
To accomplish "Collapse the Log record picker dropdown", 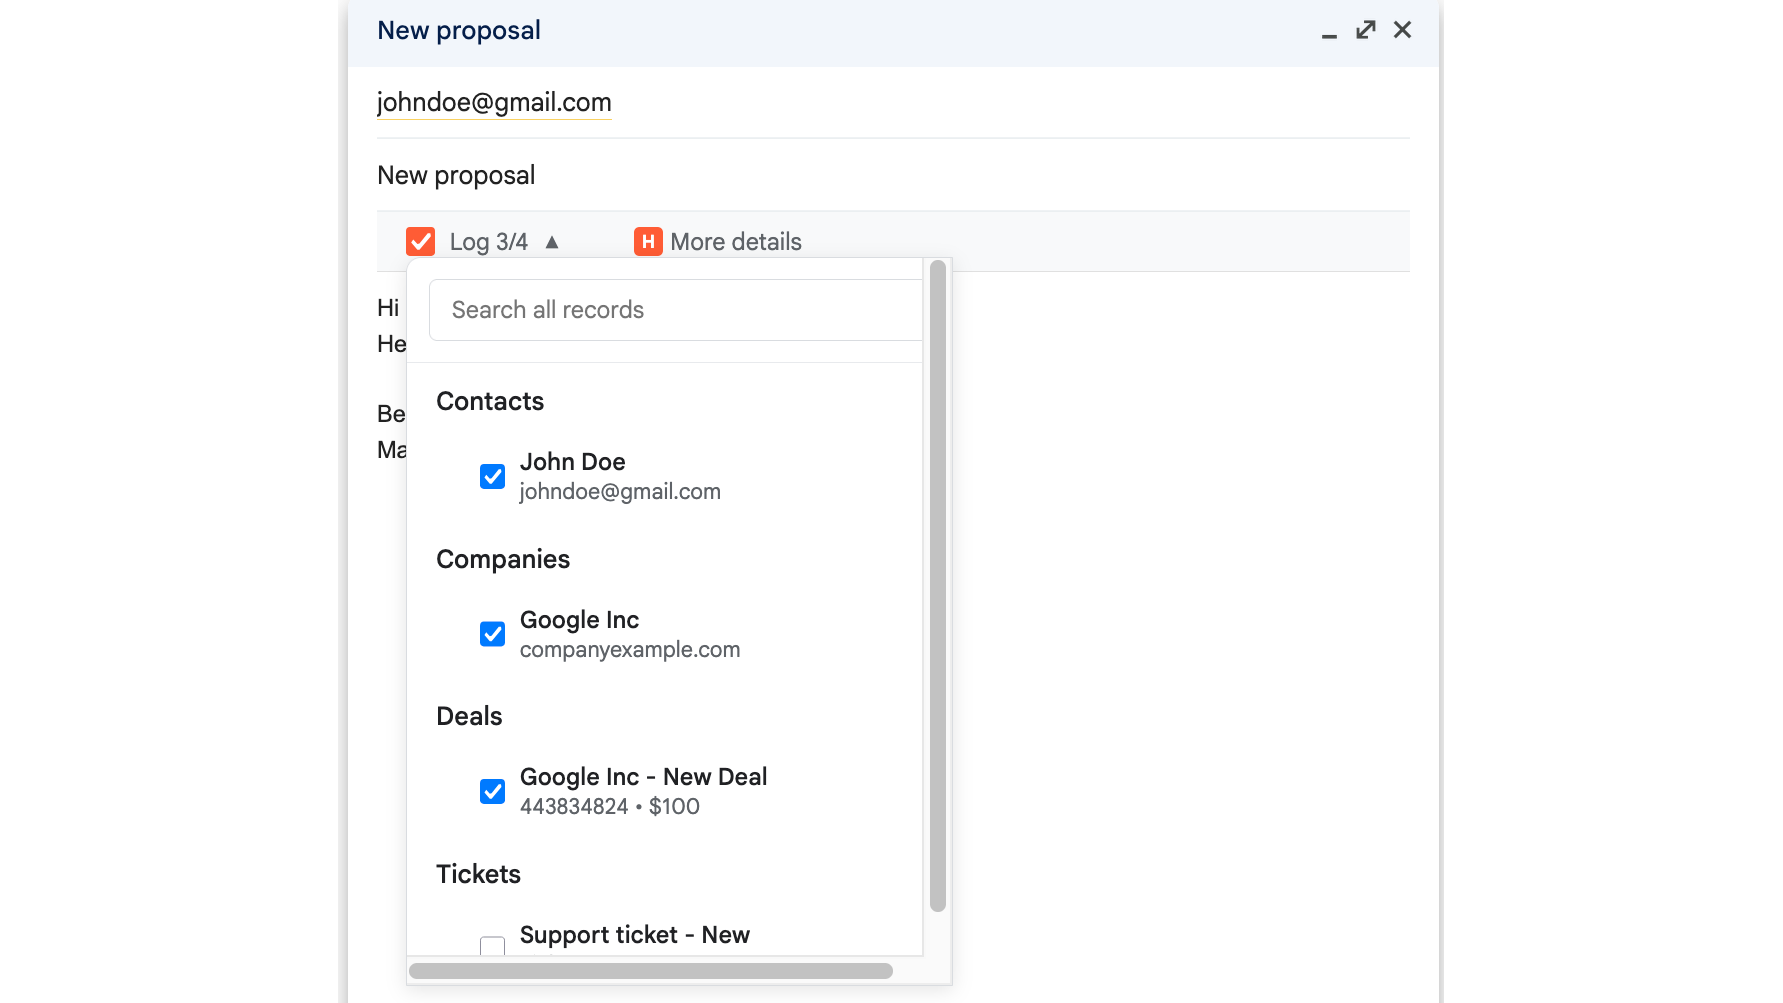I will [551, 241].
